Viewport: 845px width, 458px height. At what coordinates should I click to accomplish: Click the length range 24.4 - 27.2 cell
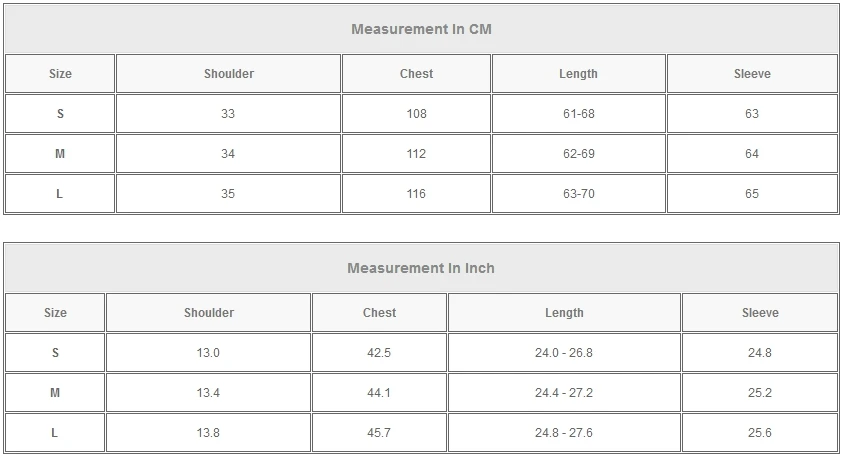pyautogui.click(x=564, y=393)
